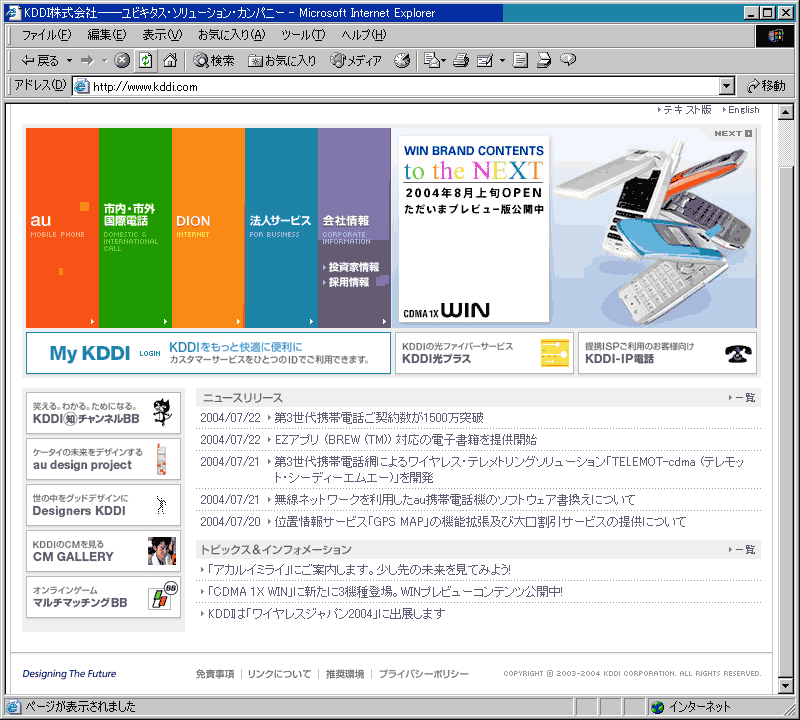Click the 免責事項 footer link
Image resolution: width=800 pixels, height=720 pixels.
(215, 674)
